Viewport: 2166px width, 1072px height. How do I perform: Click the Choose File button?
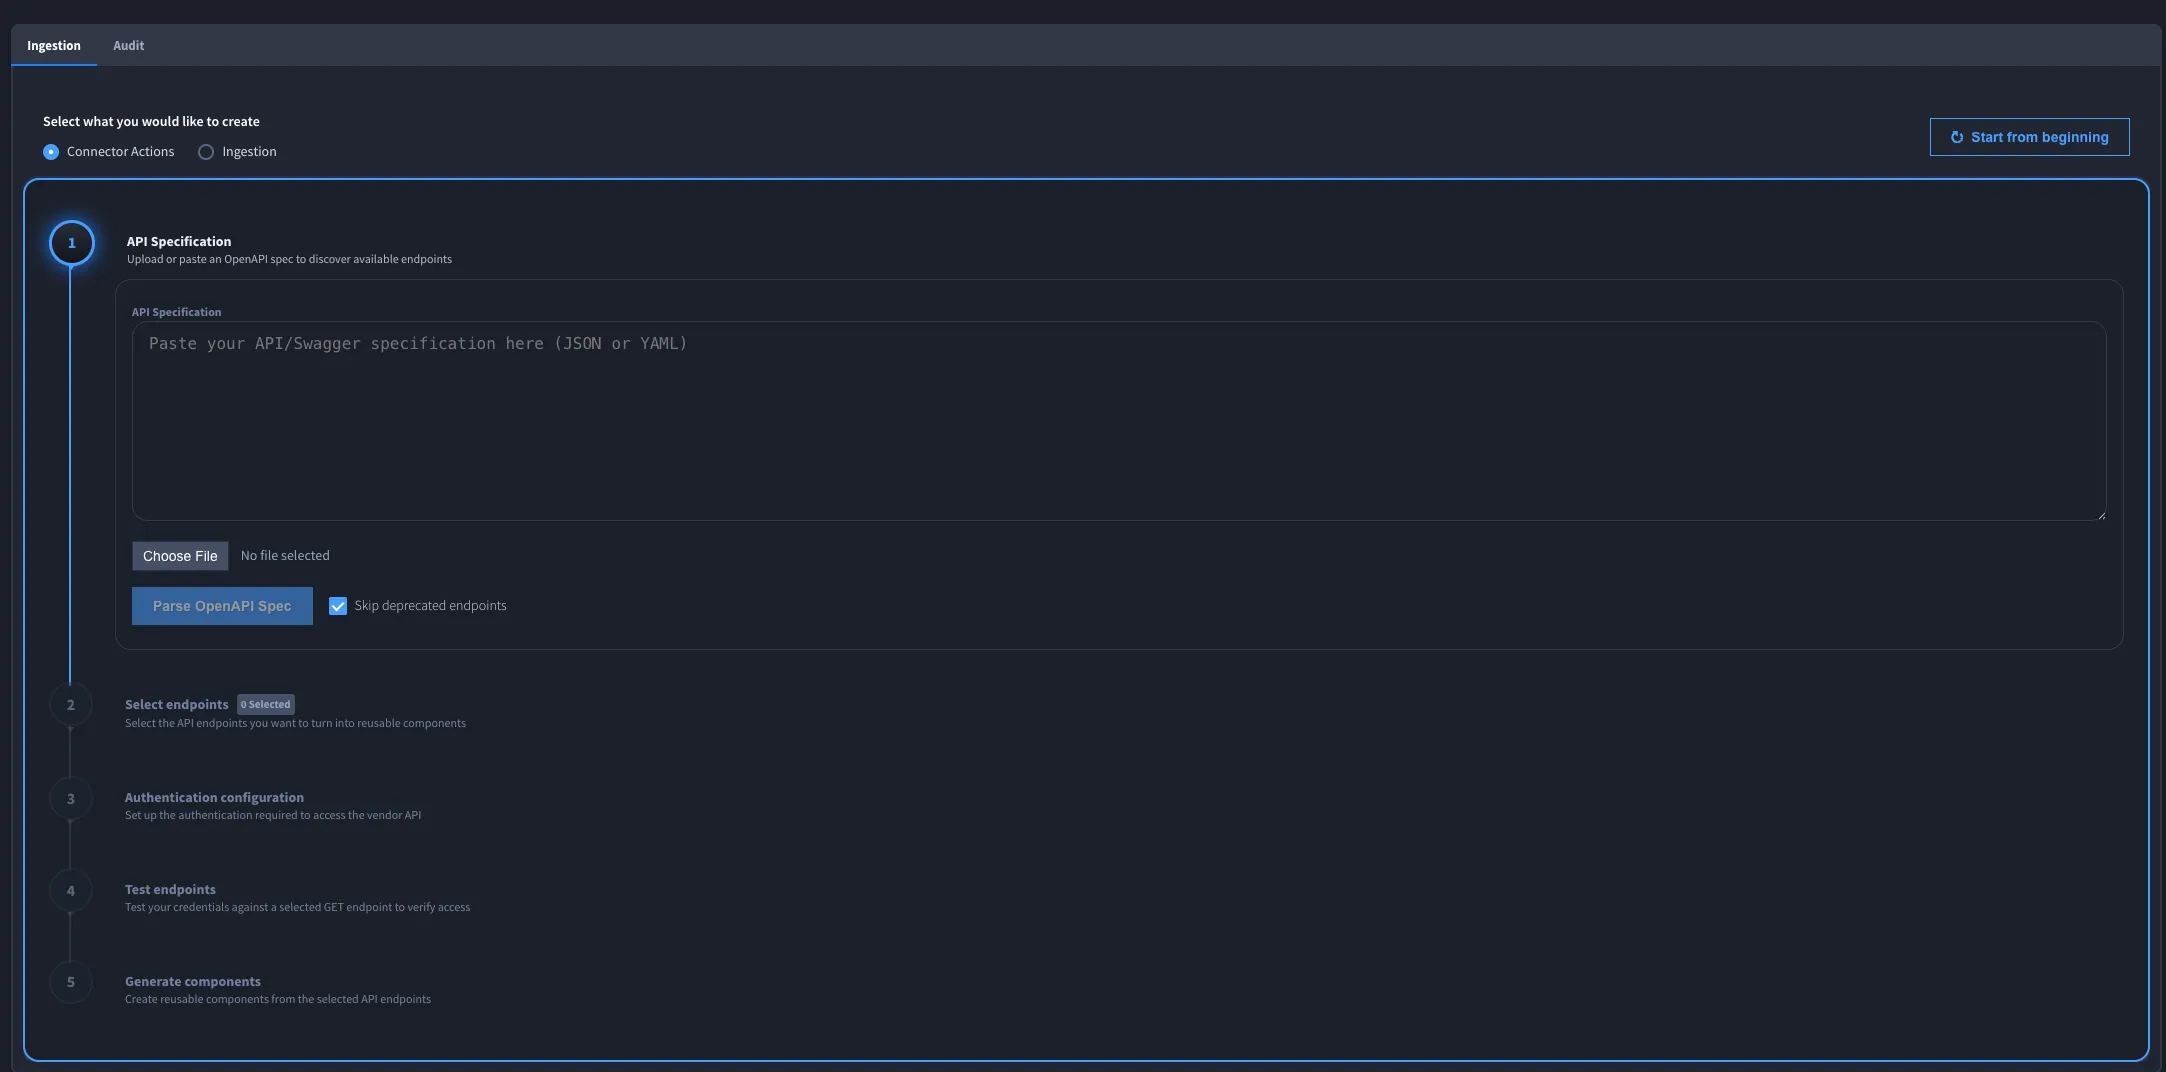pos(180,556)
